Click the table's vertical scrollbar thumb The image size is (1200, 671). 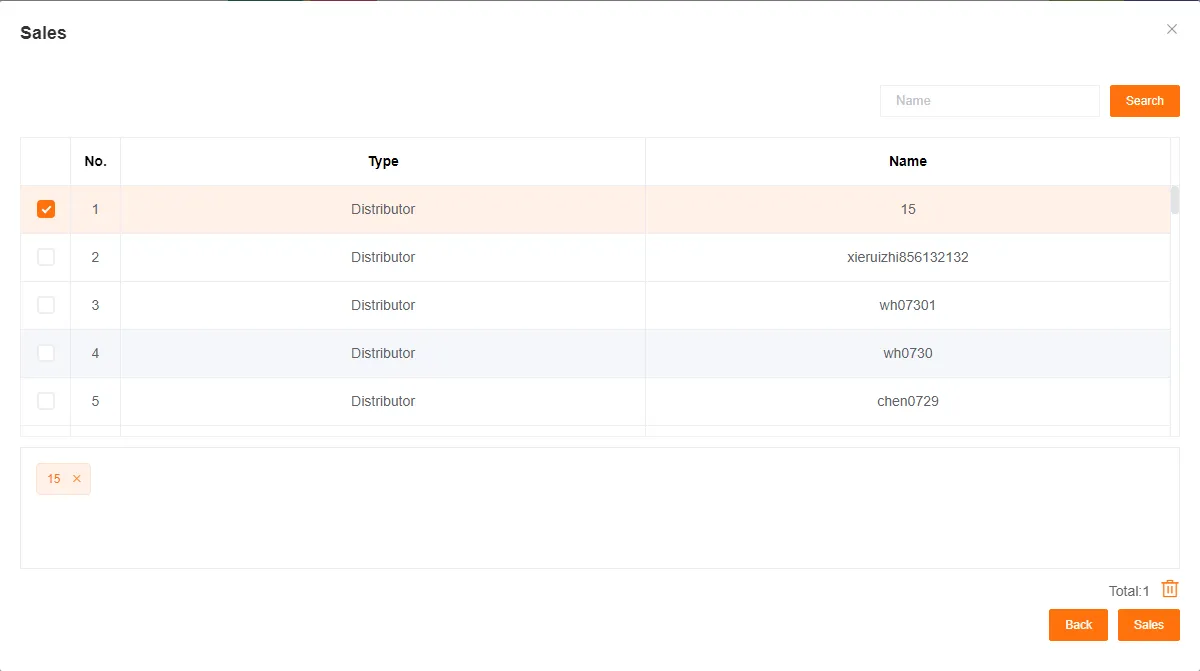1175,200
